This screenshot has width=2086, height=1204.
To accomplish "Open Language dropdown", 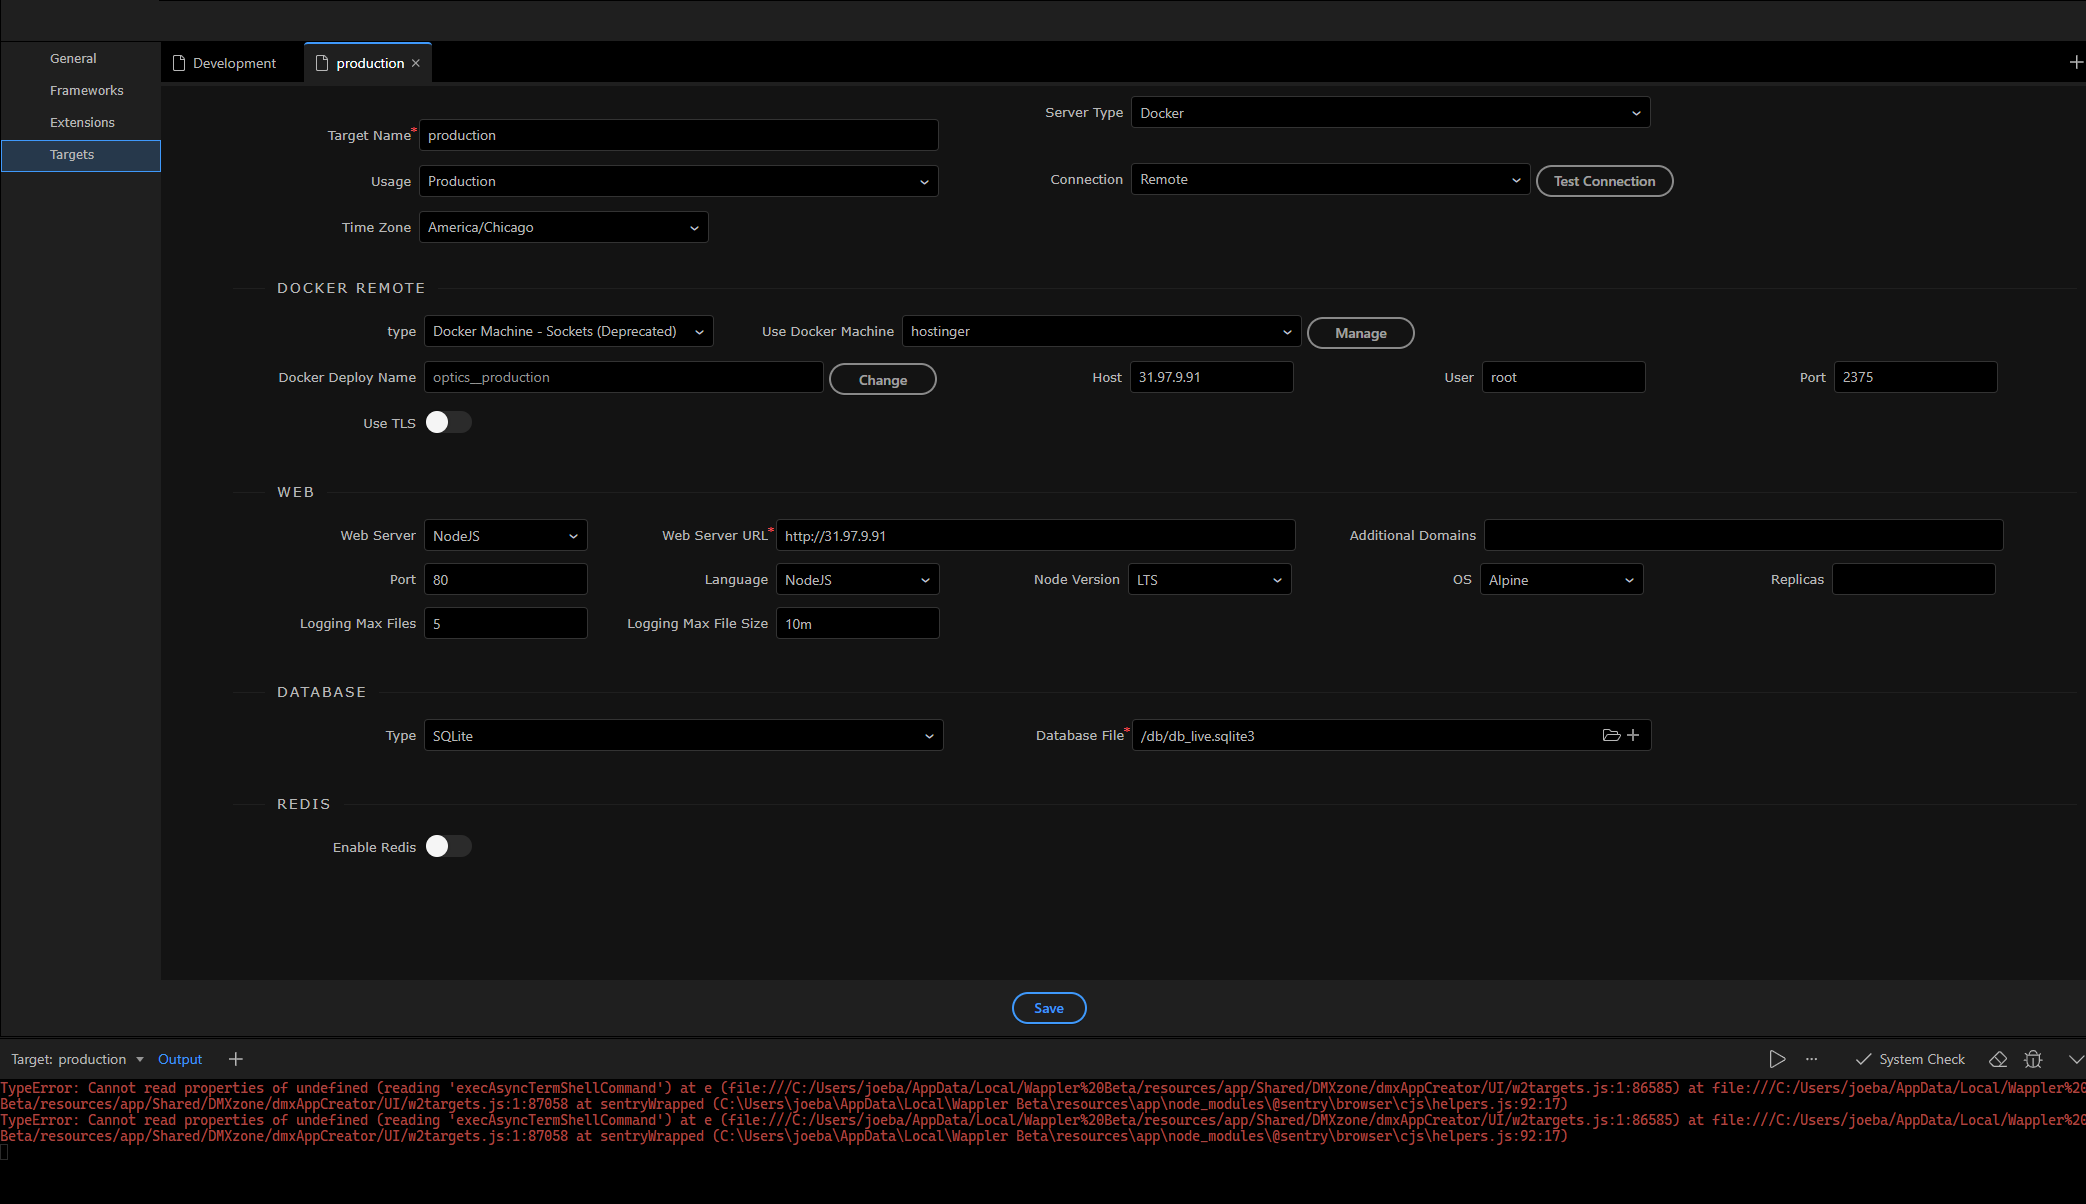I will [x=857, y=579].
